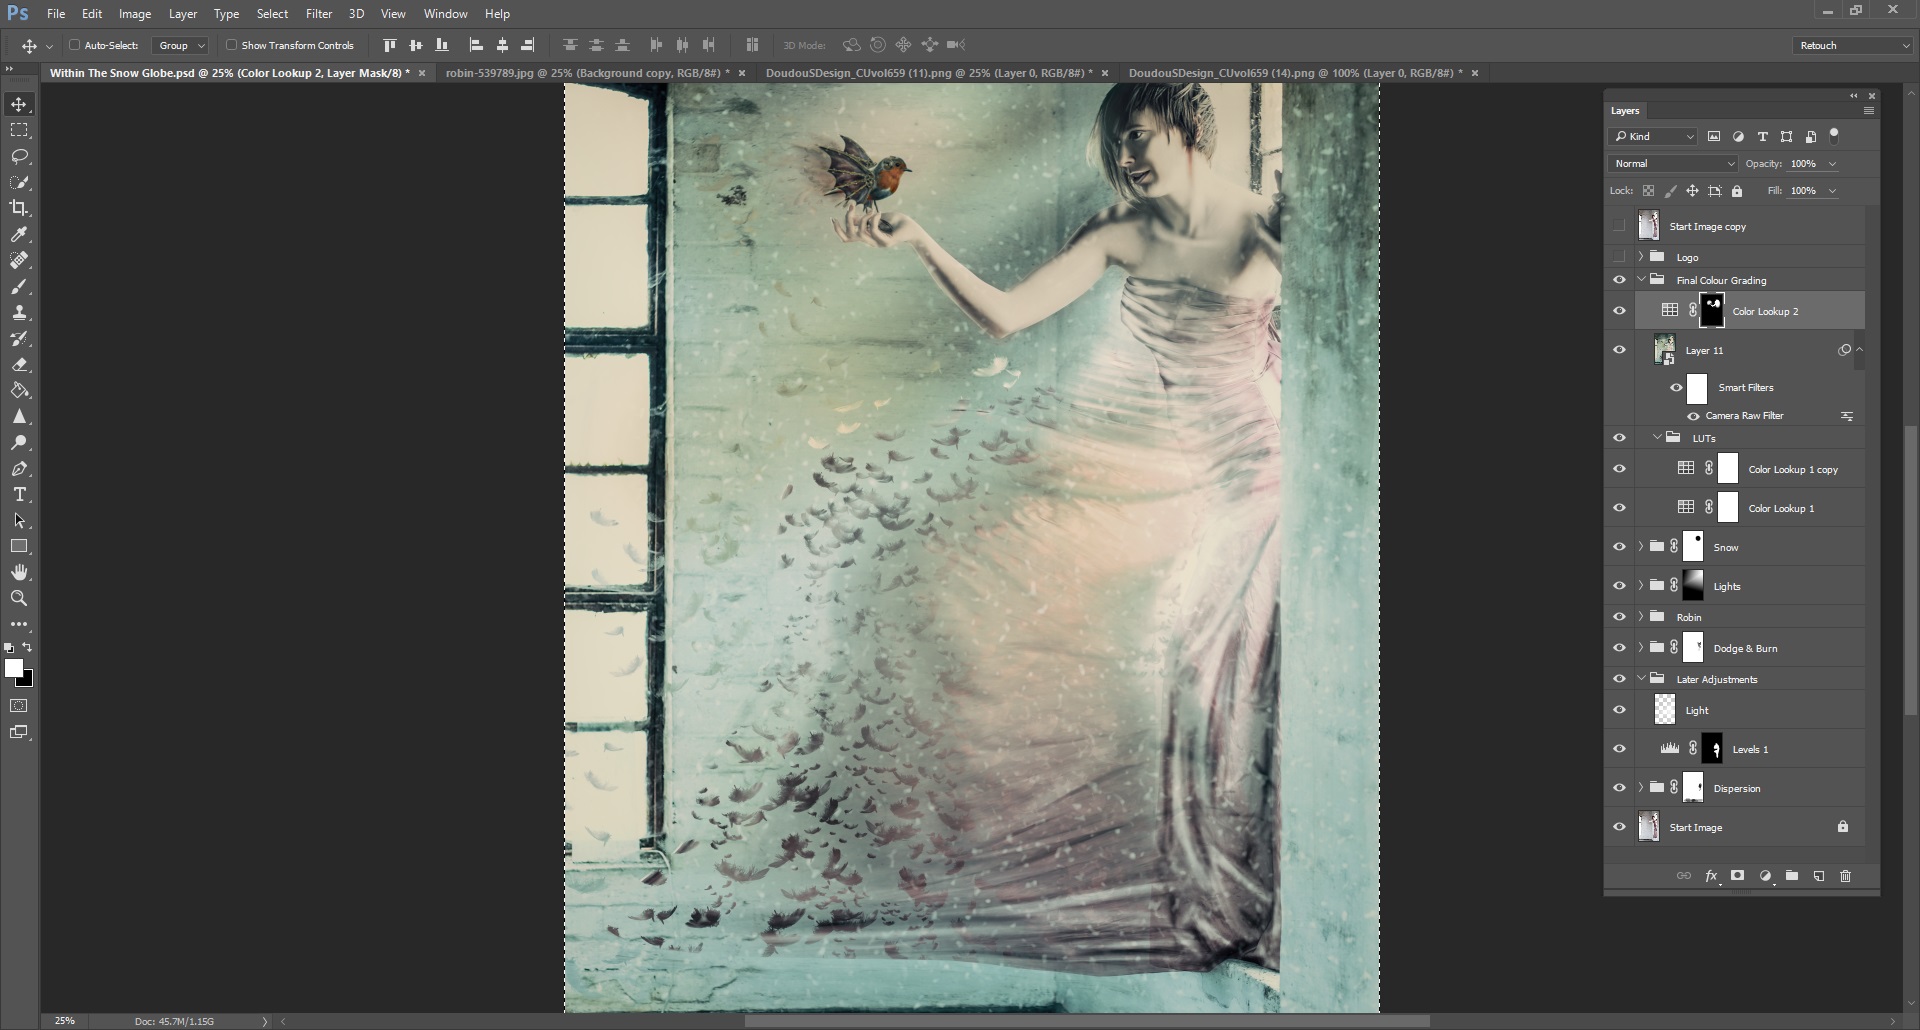Viewport: 1920px width, 1030px height.
Task: Activate the Crop tool
Action: click(19, 208)
